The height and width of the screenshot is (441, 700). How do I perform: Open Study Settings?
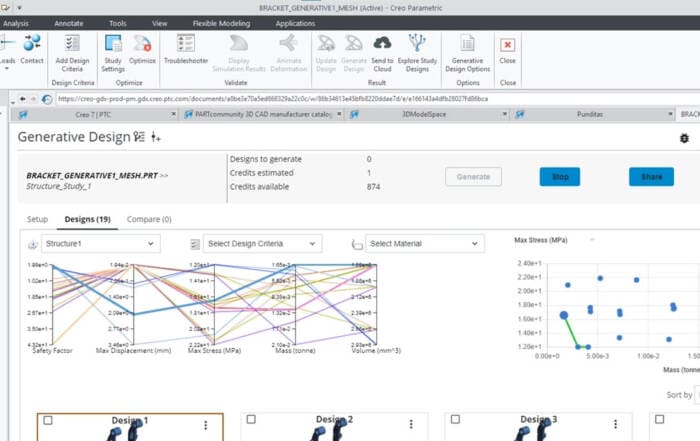coord(113,53)
